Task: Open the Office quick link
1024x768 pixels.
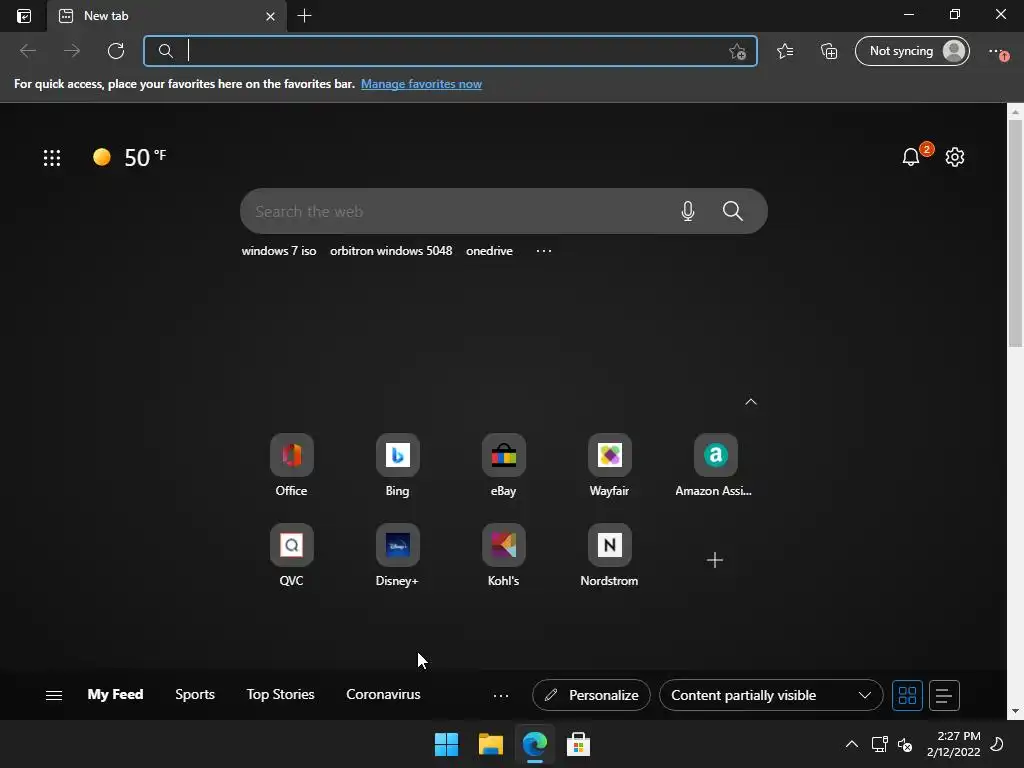Action: 291,466
